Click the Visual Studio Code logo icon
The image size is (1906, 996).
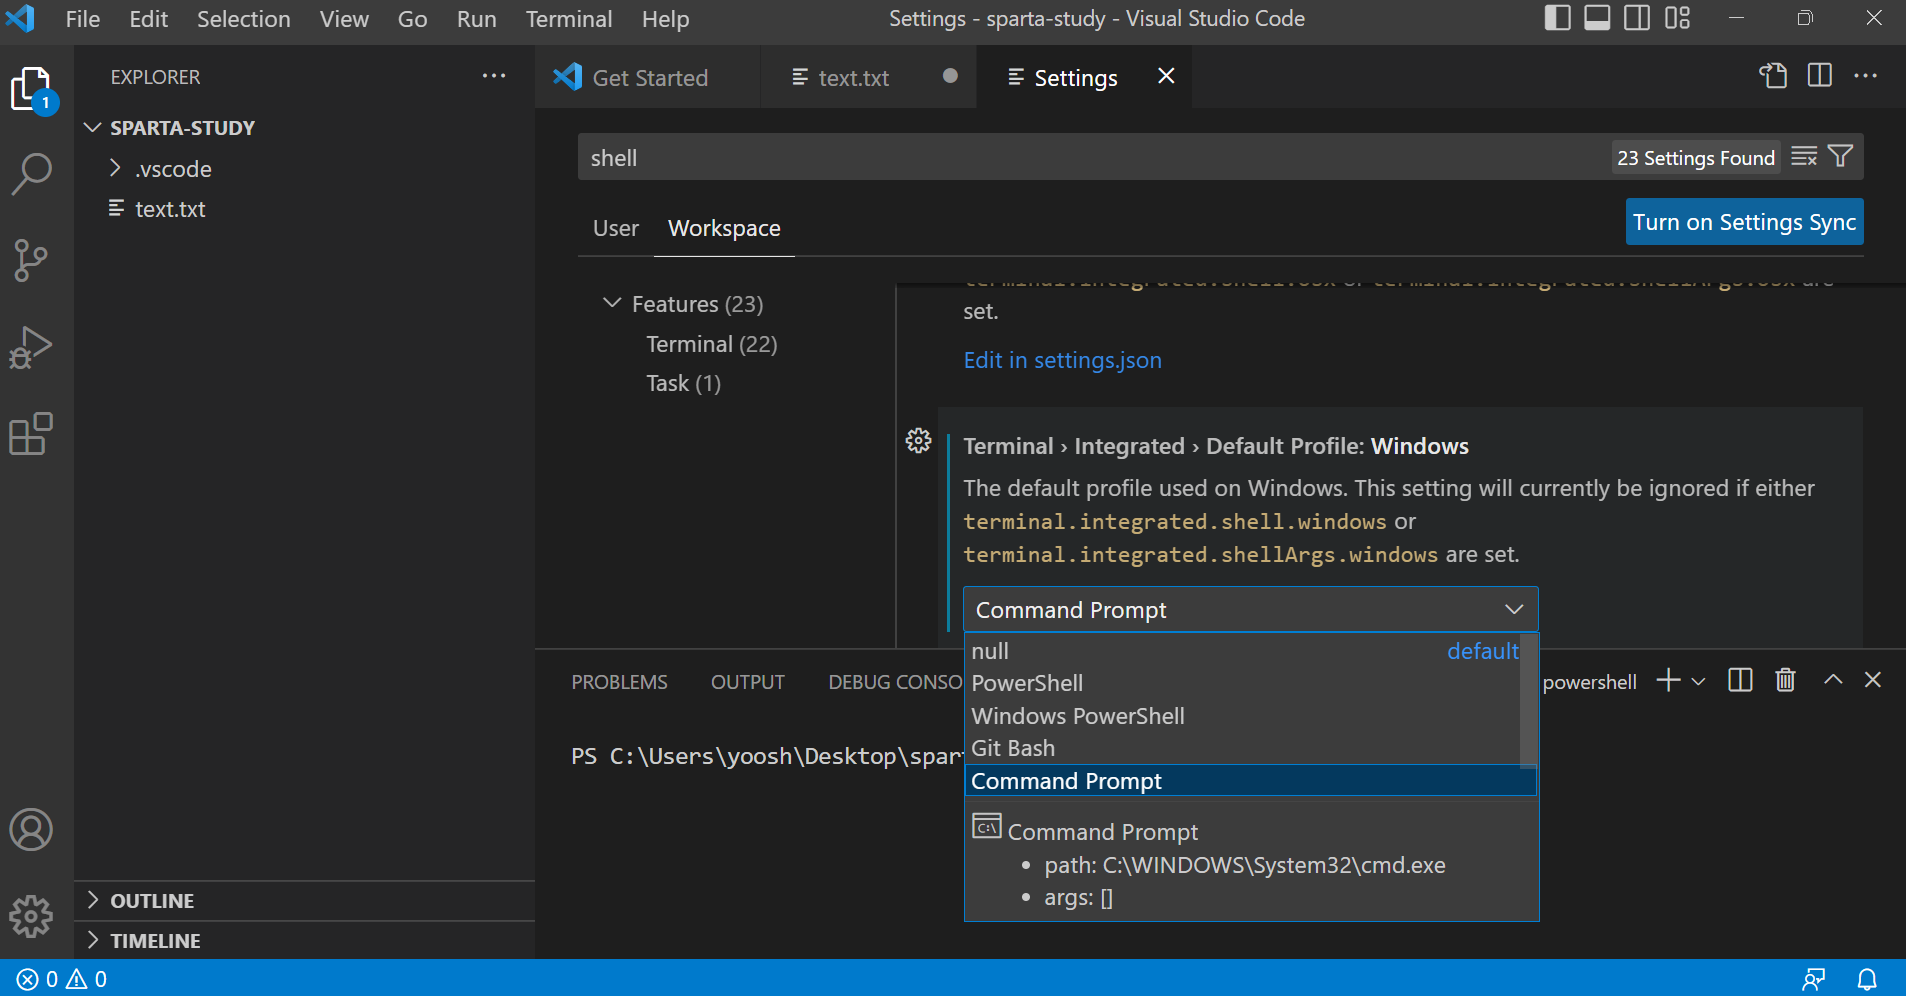[x=20, y=19]
